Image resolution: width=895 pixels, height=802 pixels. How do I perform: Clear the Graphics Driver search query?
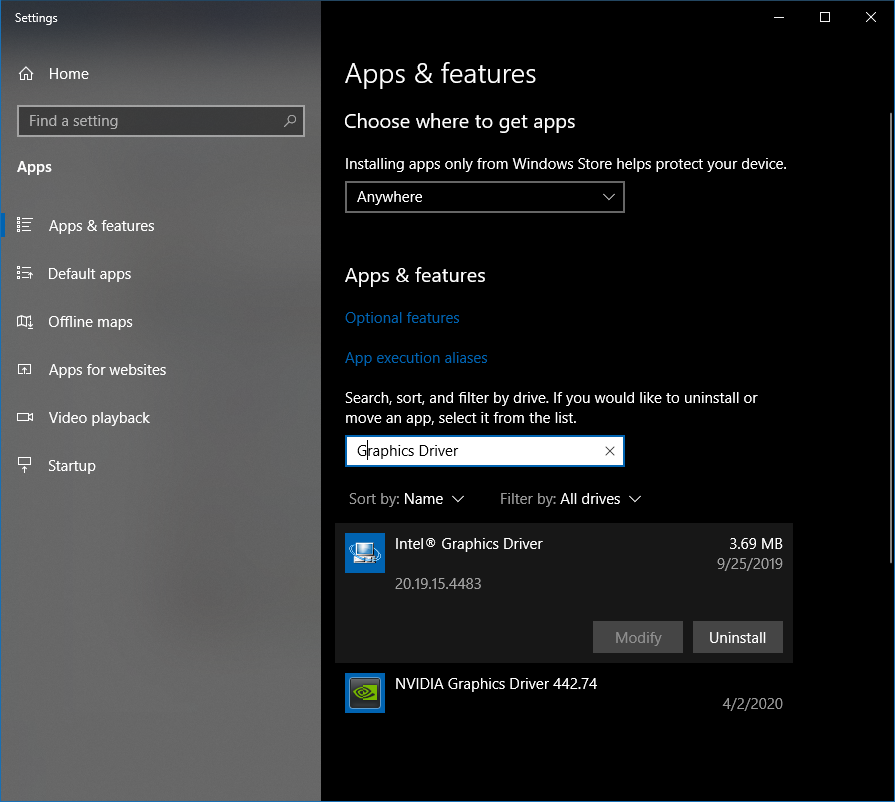pyautogui.click(x=609, y=451)
